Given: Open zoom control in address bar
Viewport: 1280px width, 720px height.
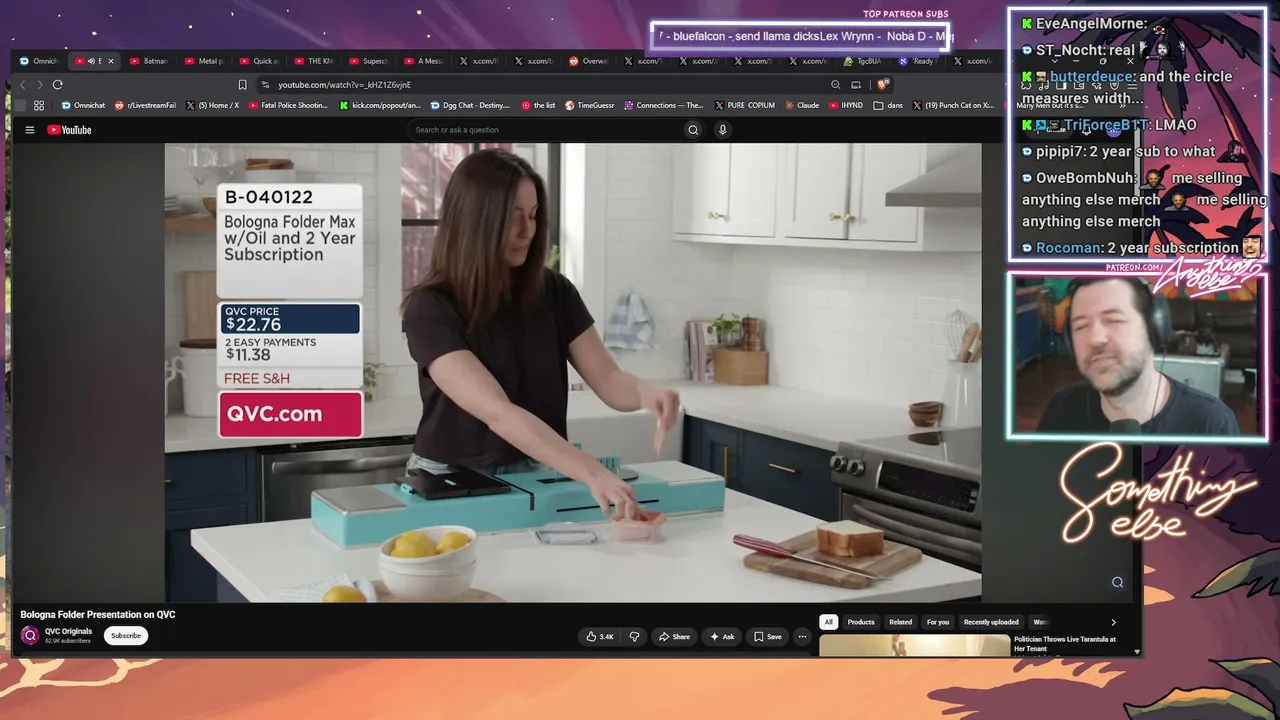Looking at the screenshot, I should pyautogui.click(x=835, y=85).
